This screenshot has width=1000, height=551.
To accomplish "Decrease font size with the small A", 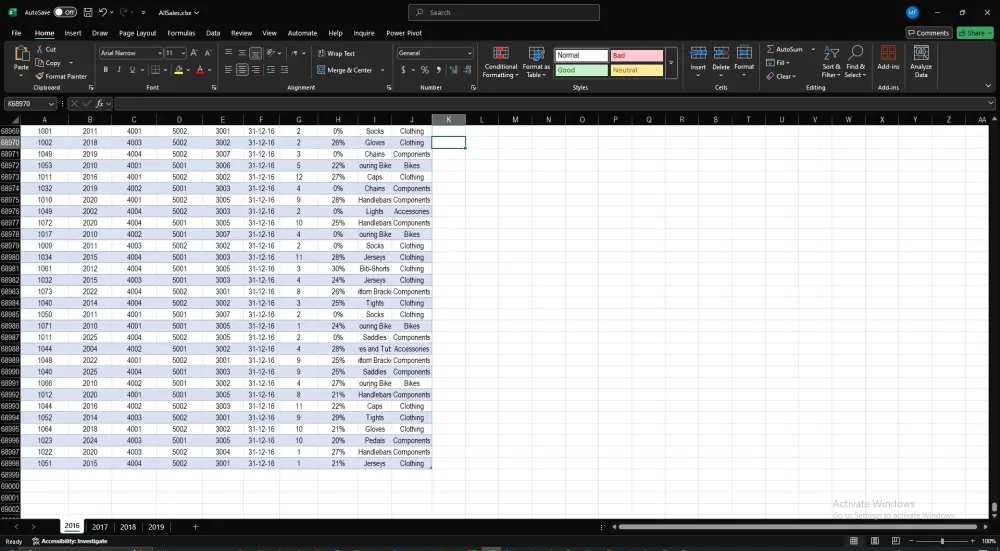I will click(208, 53).
